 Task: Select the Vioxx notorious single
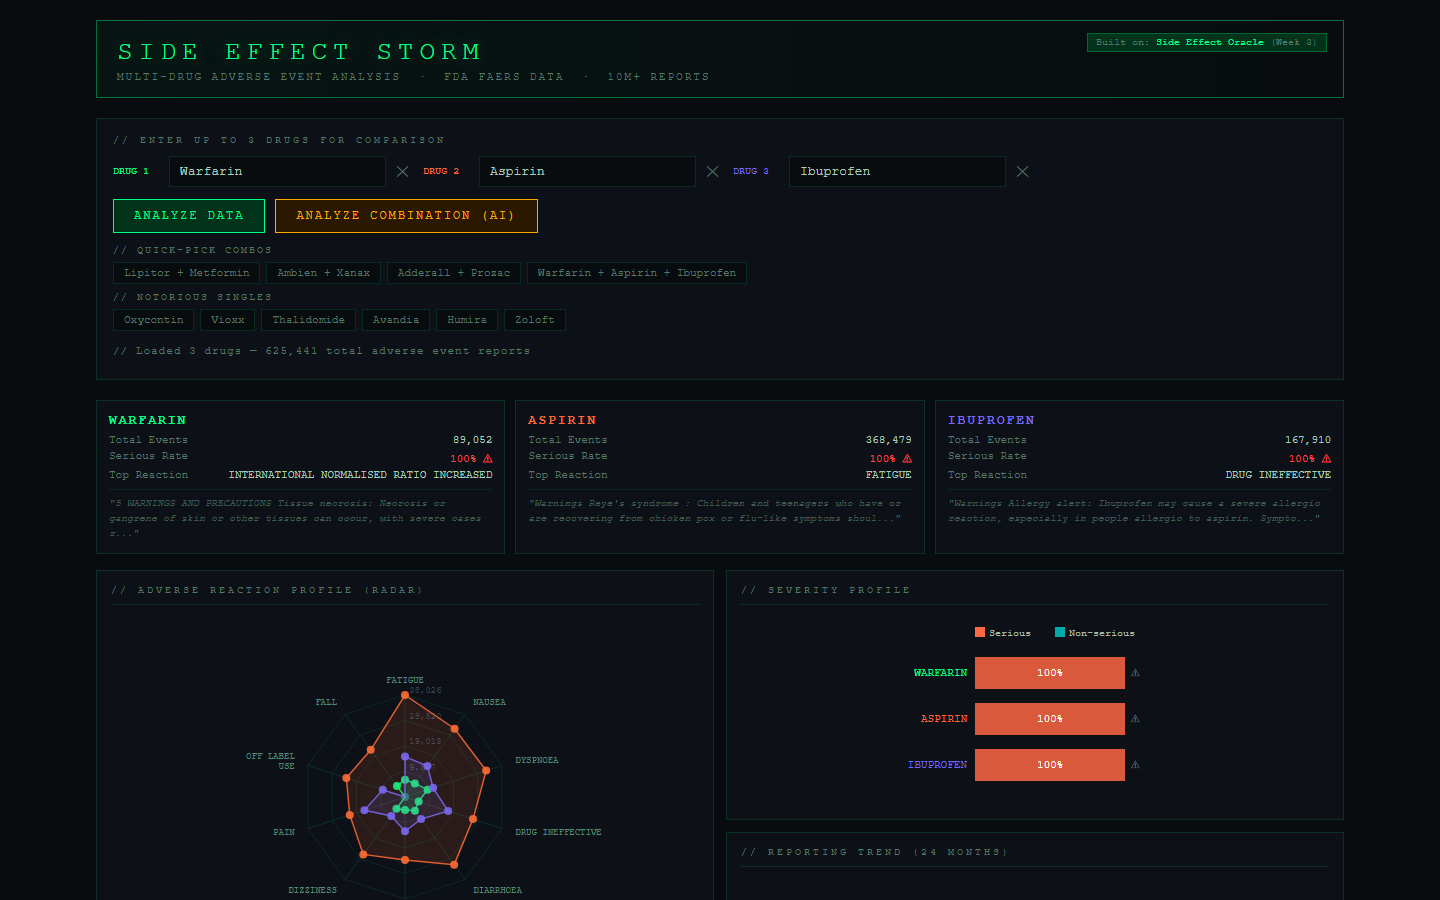[x=228, y=320]
